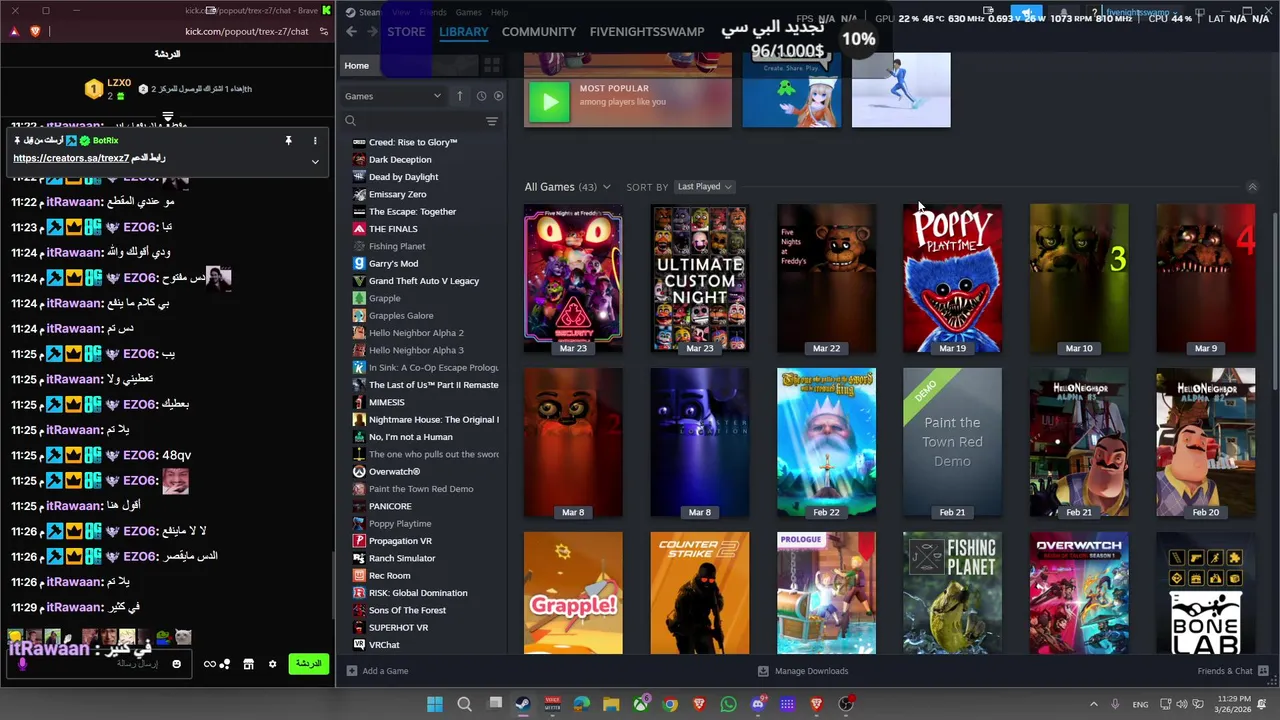1280x720 pixels.
Task: Open the Games category dropdown
Action: click(393, 96)
